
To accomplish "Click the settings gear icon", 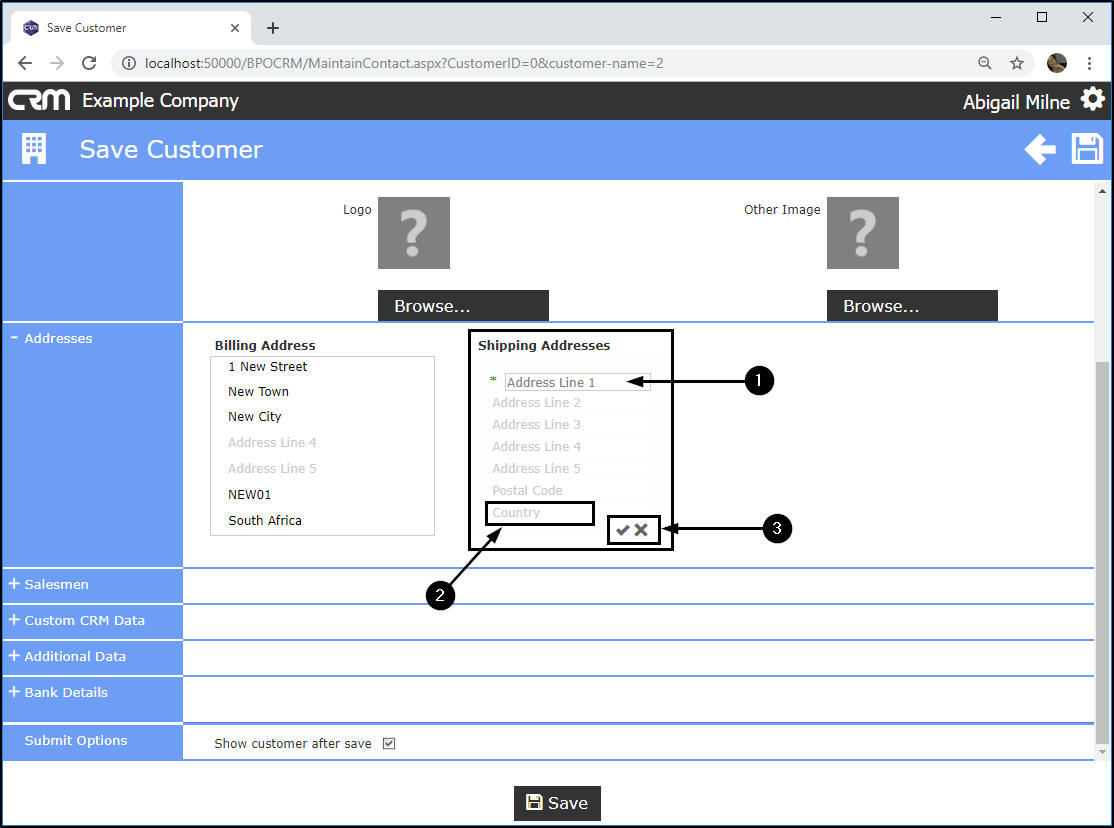I will point(1092,100).
